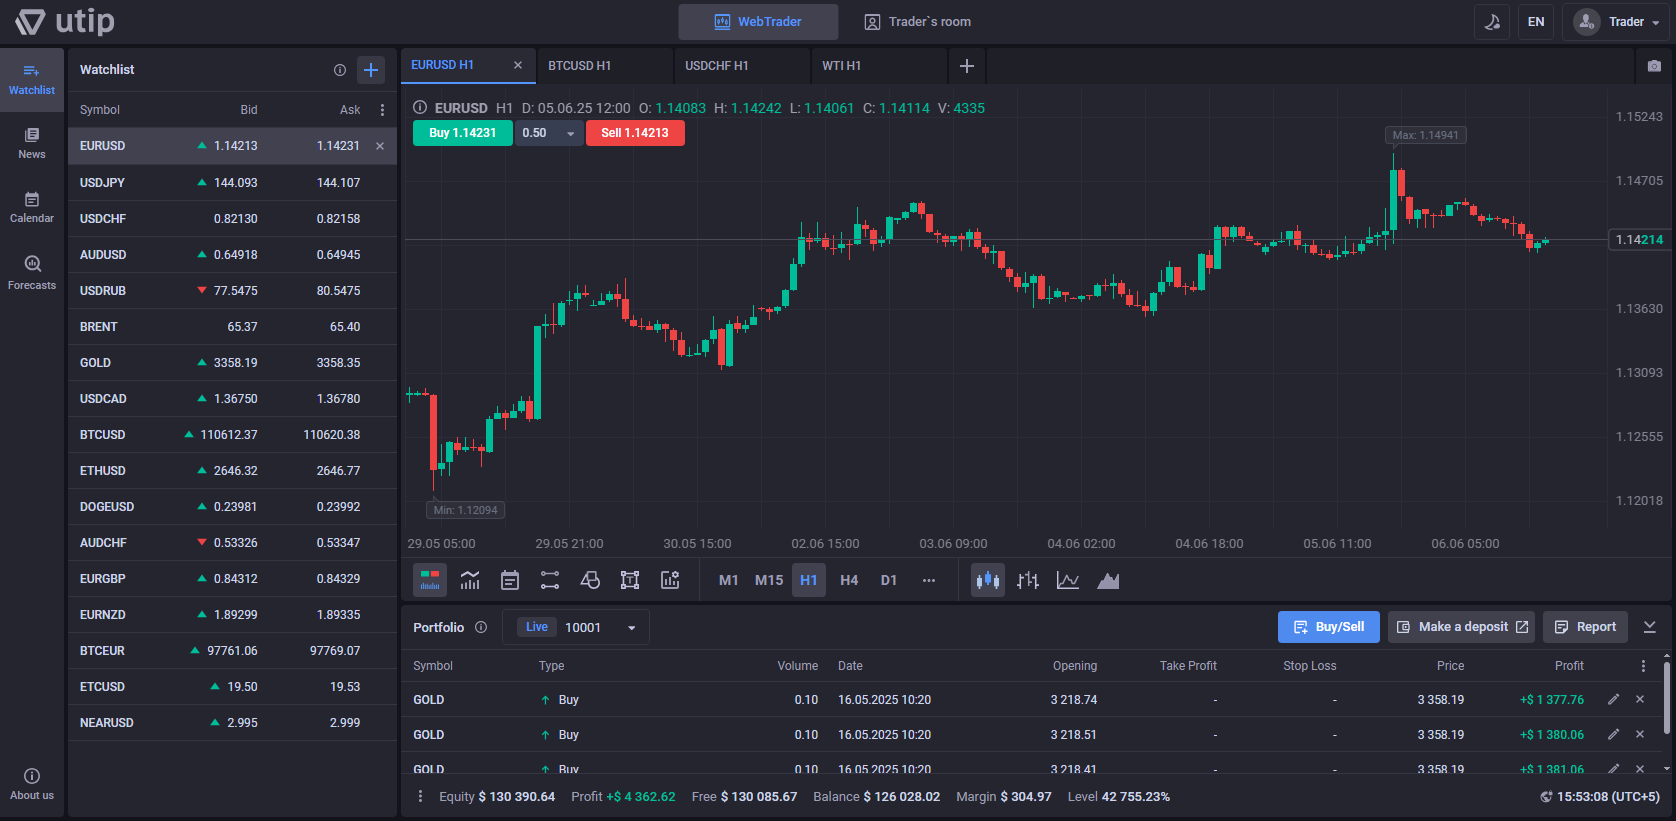
Task: Select area chart type
Action: [1108, 580]
